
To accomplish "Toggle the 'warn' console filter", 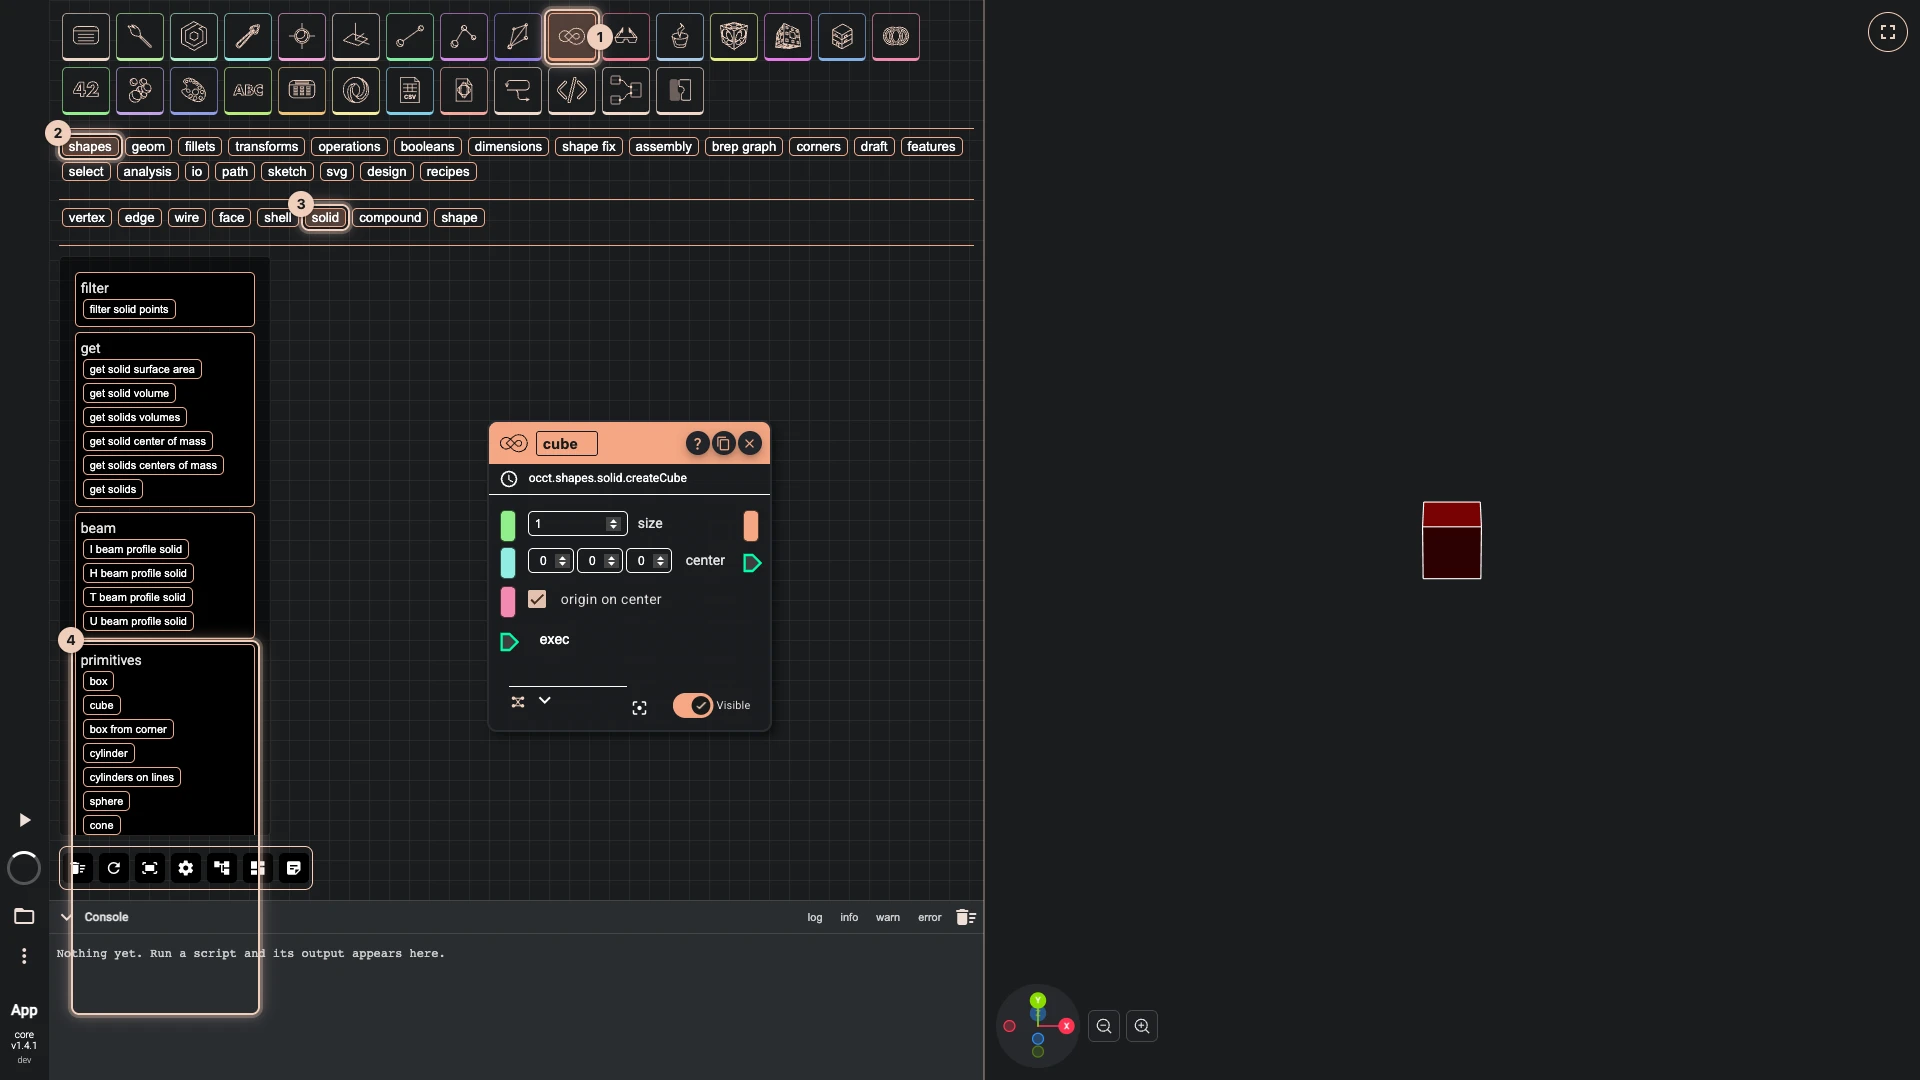I will pyautogui.click(x=888, y=917).
